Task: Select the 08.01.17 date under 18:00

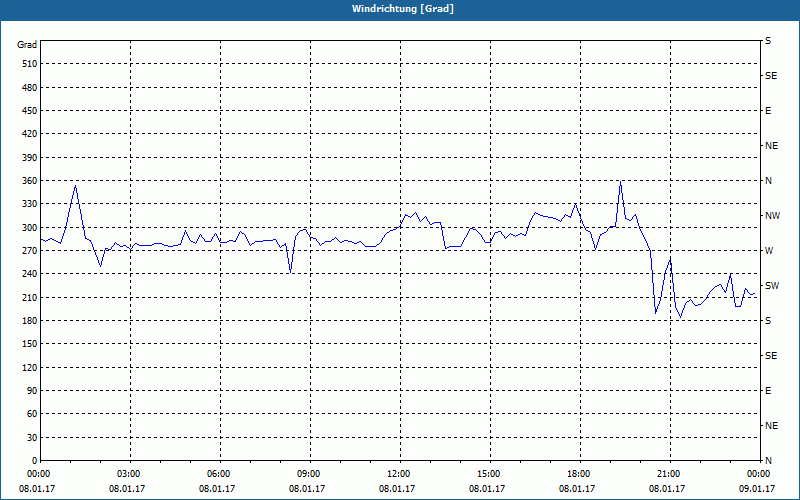Action: 577,489
